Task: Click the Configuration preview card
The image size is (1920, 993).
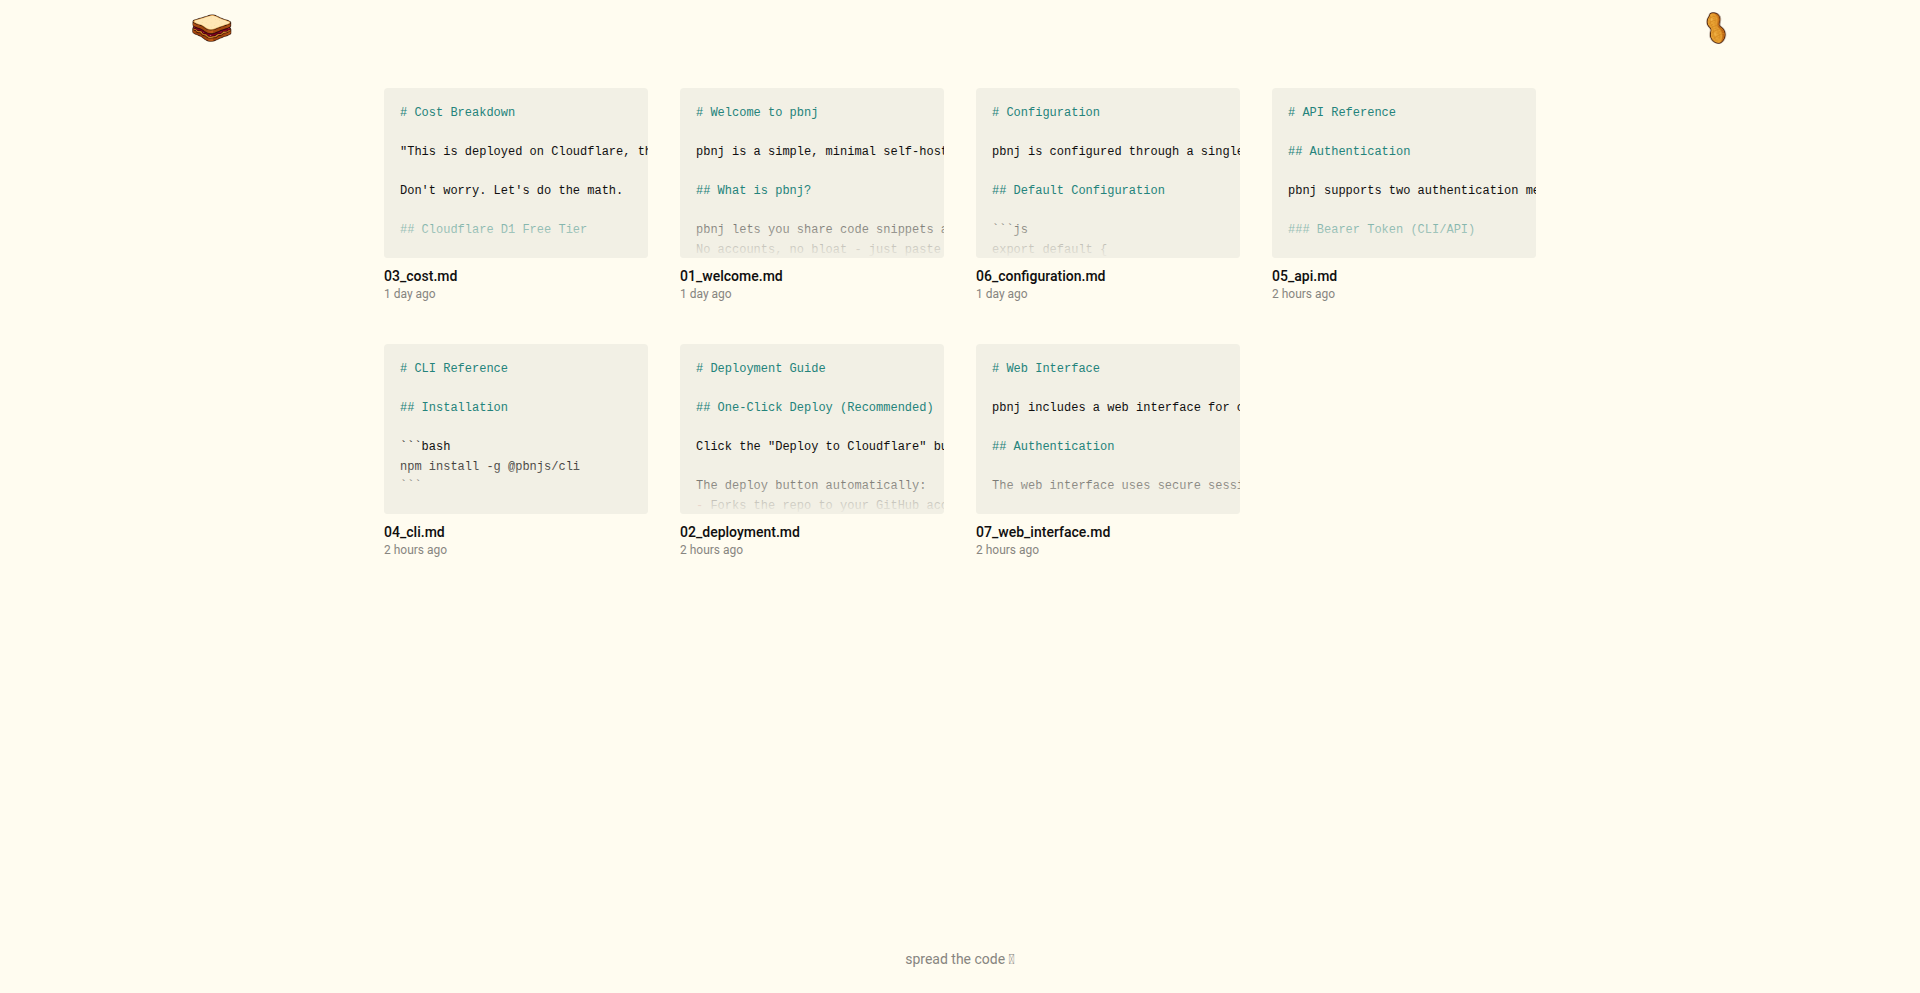Action: point(1107,172)
